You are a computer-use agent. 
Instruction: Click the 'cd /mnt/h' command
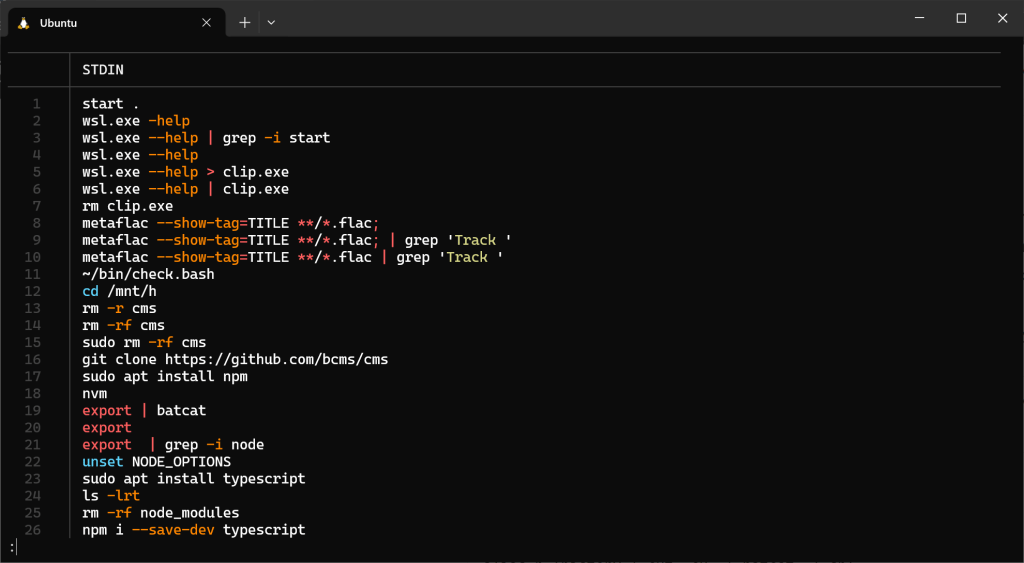pos(119,291)
